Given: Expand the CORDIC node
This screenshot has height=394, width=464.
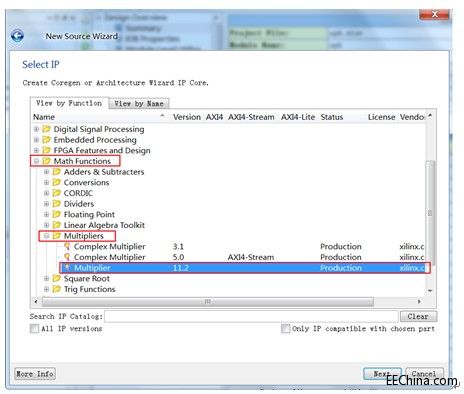Looking at the screenshot, I should [46, 193].
